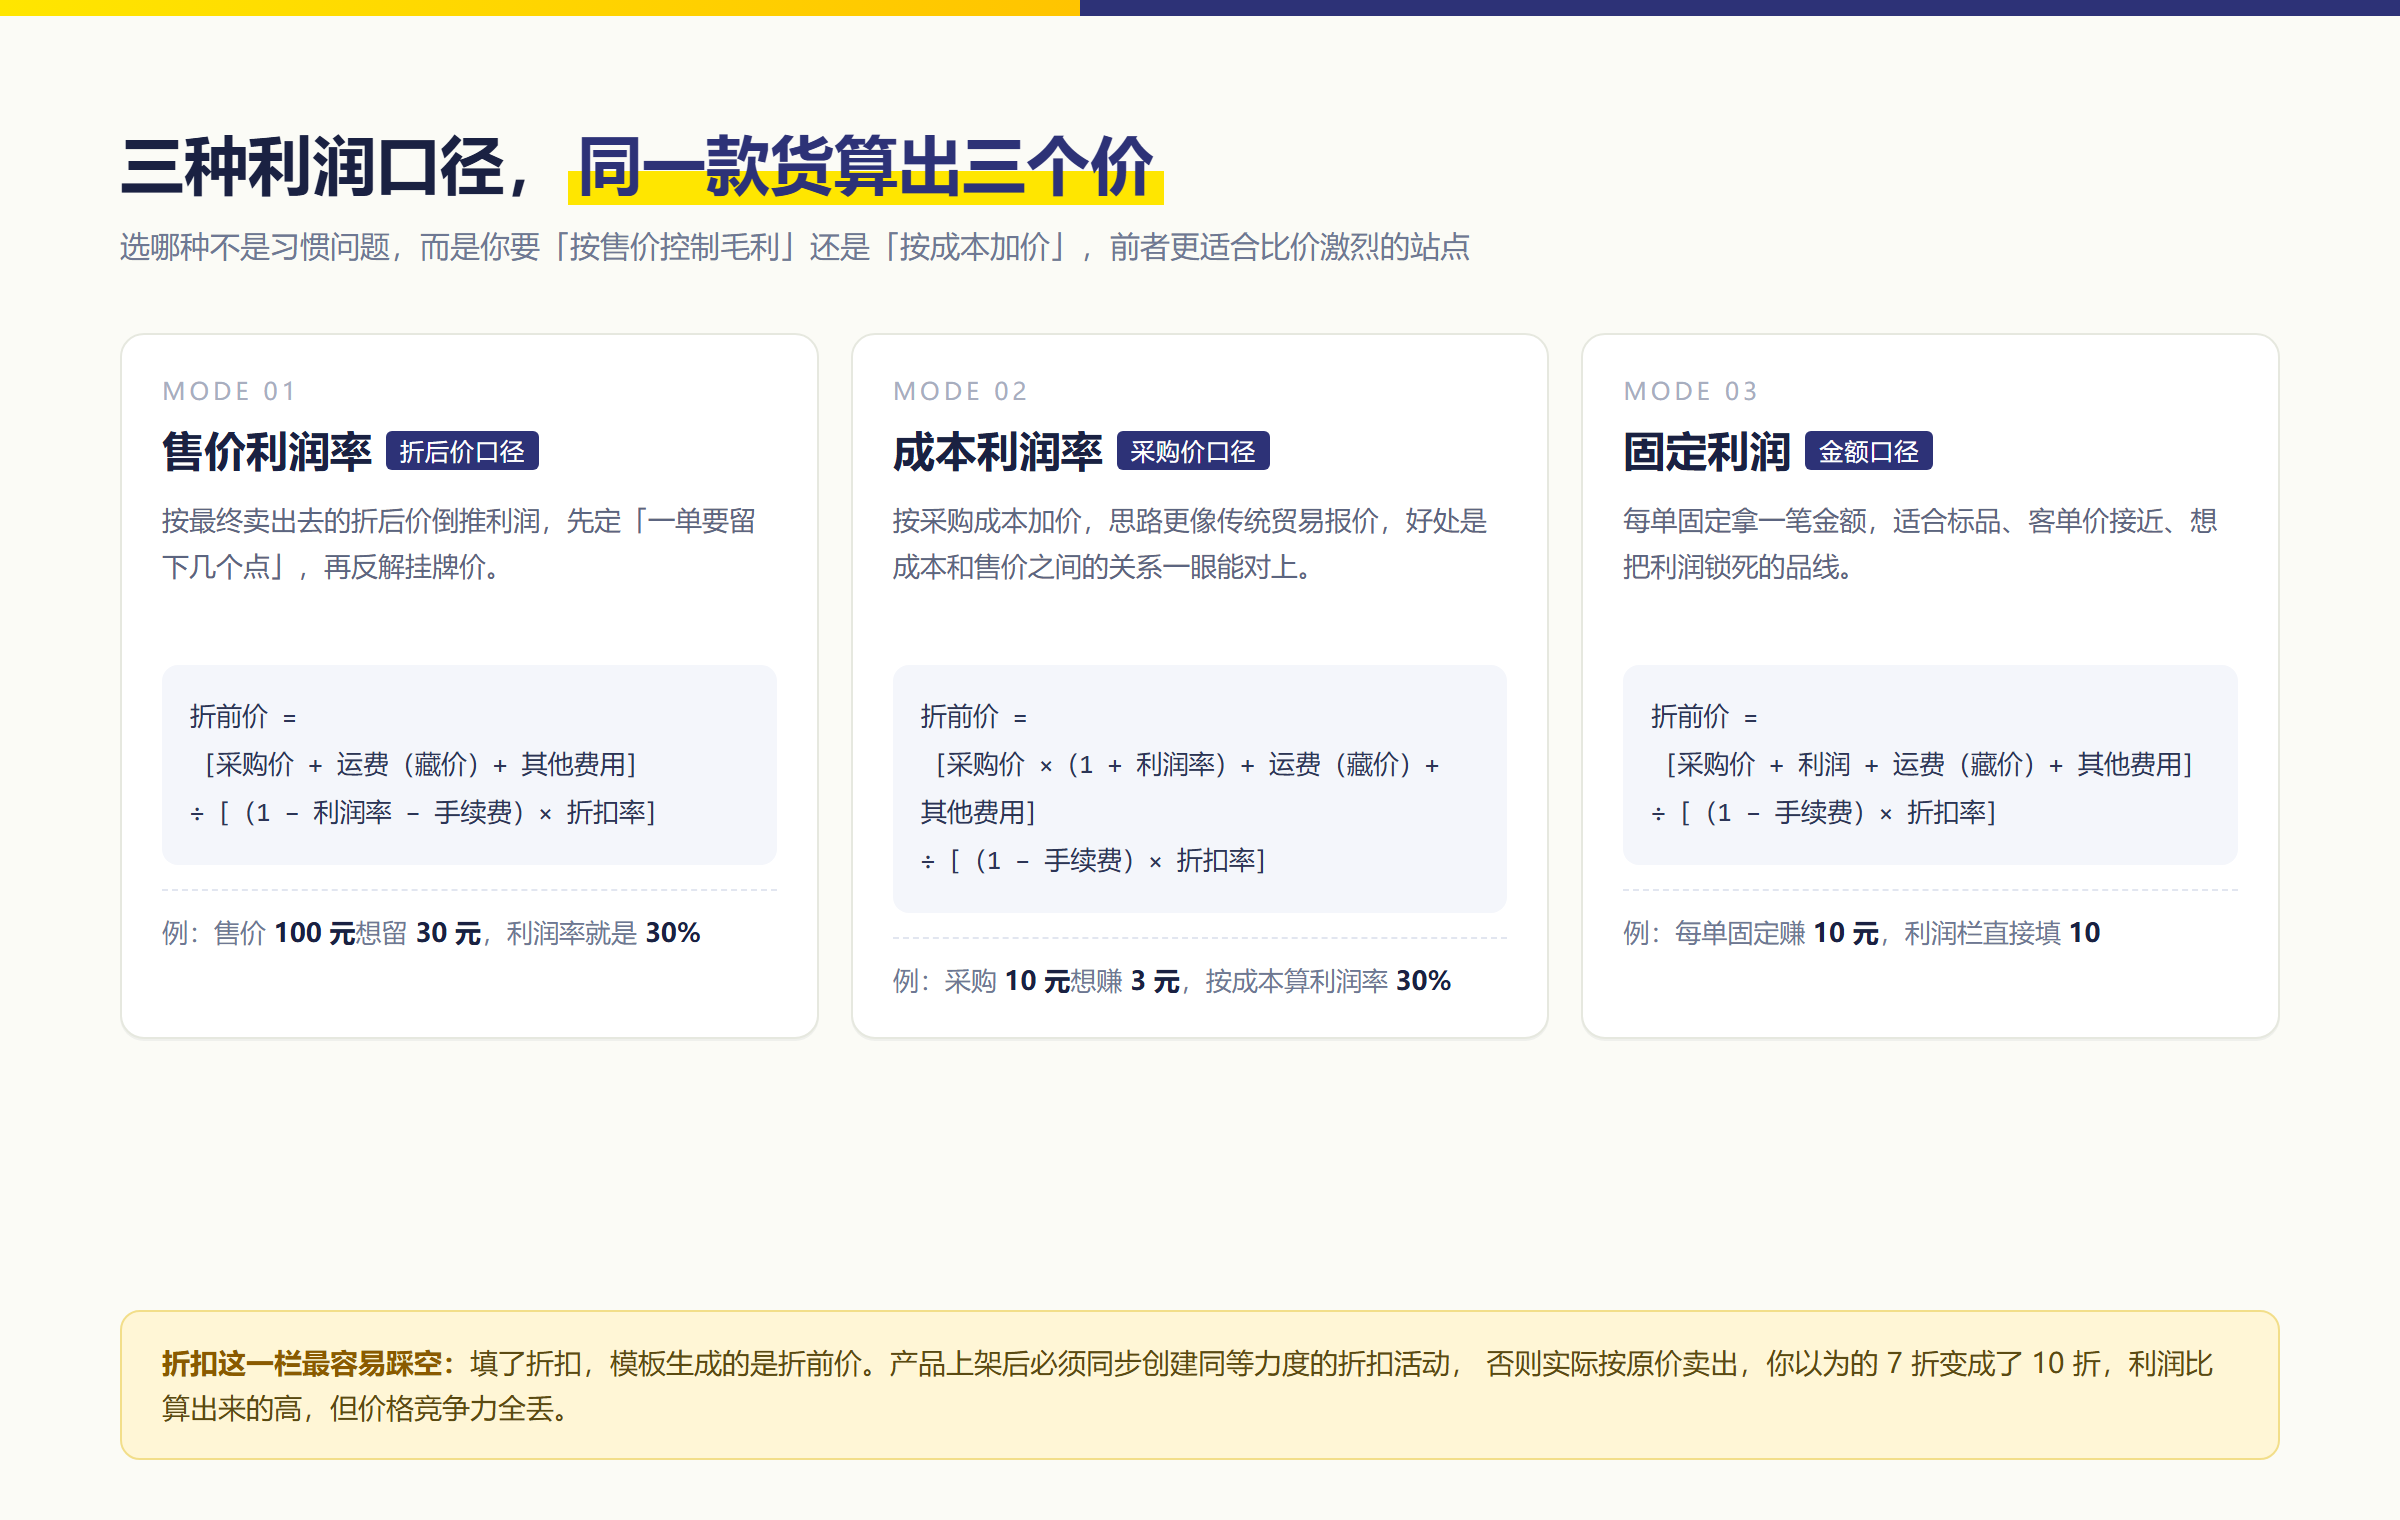This screenshot has height=1520, width=2400.
Task: Click the formula box in the 成本利润率 card
Action: 1200,789
